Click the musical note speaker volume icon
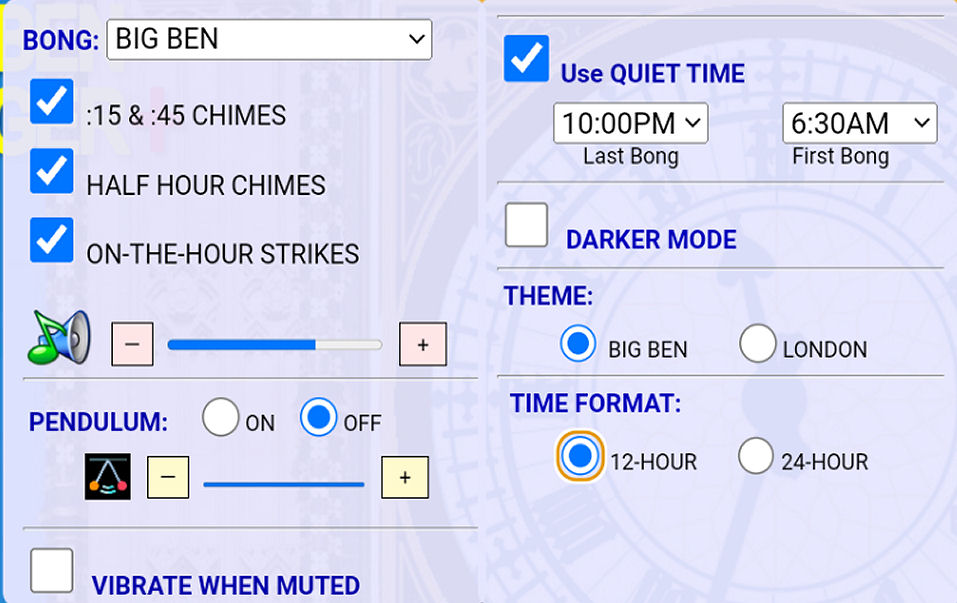Image resolution: width=957 pixels, height=603 pixels. coord(61,337)
